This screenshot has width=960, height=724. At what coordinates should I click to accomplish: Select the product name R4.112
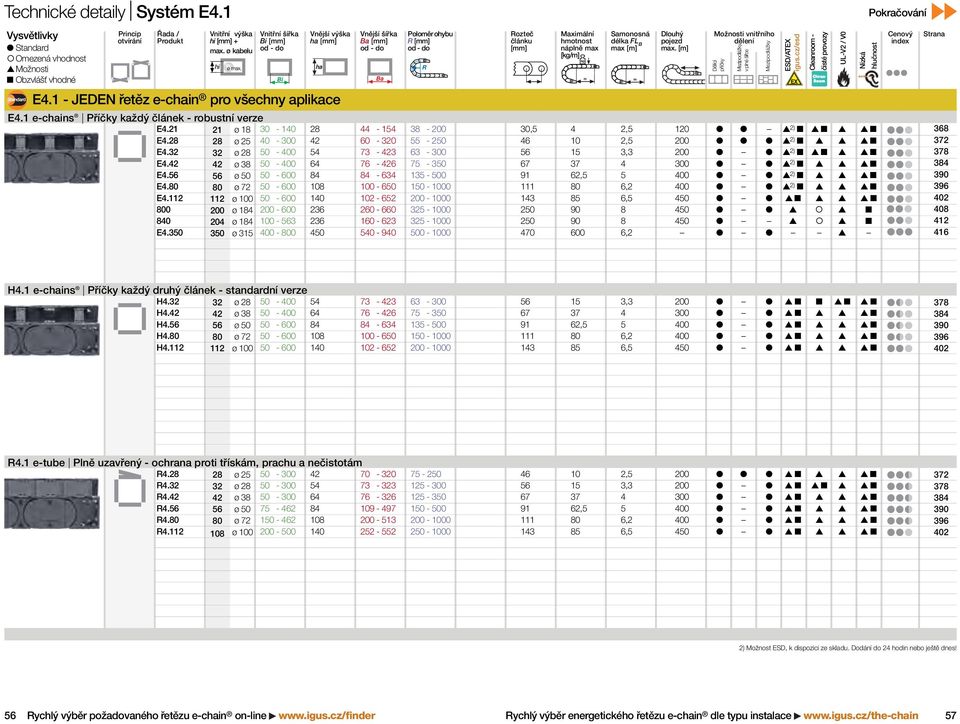pos(170,531)
